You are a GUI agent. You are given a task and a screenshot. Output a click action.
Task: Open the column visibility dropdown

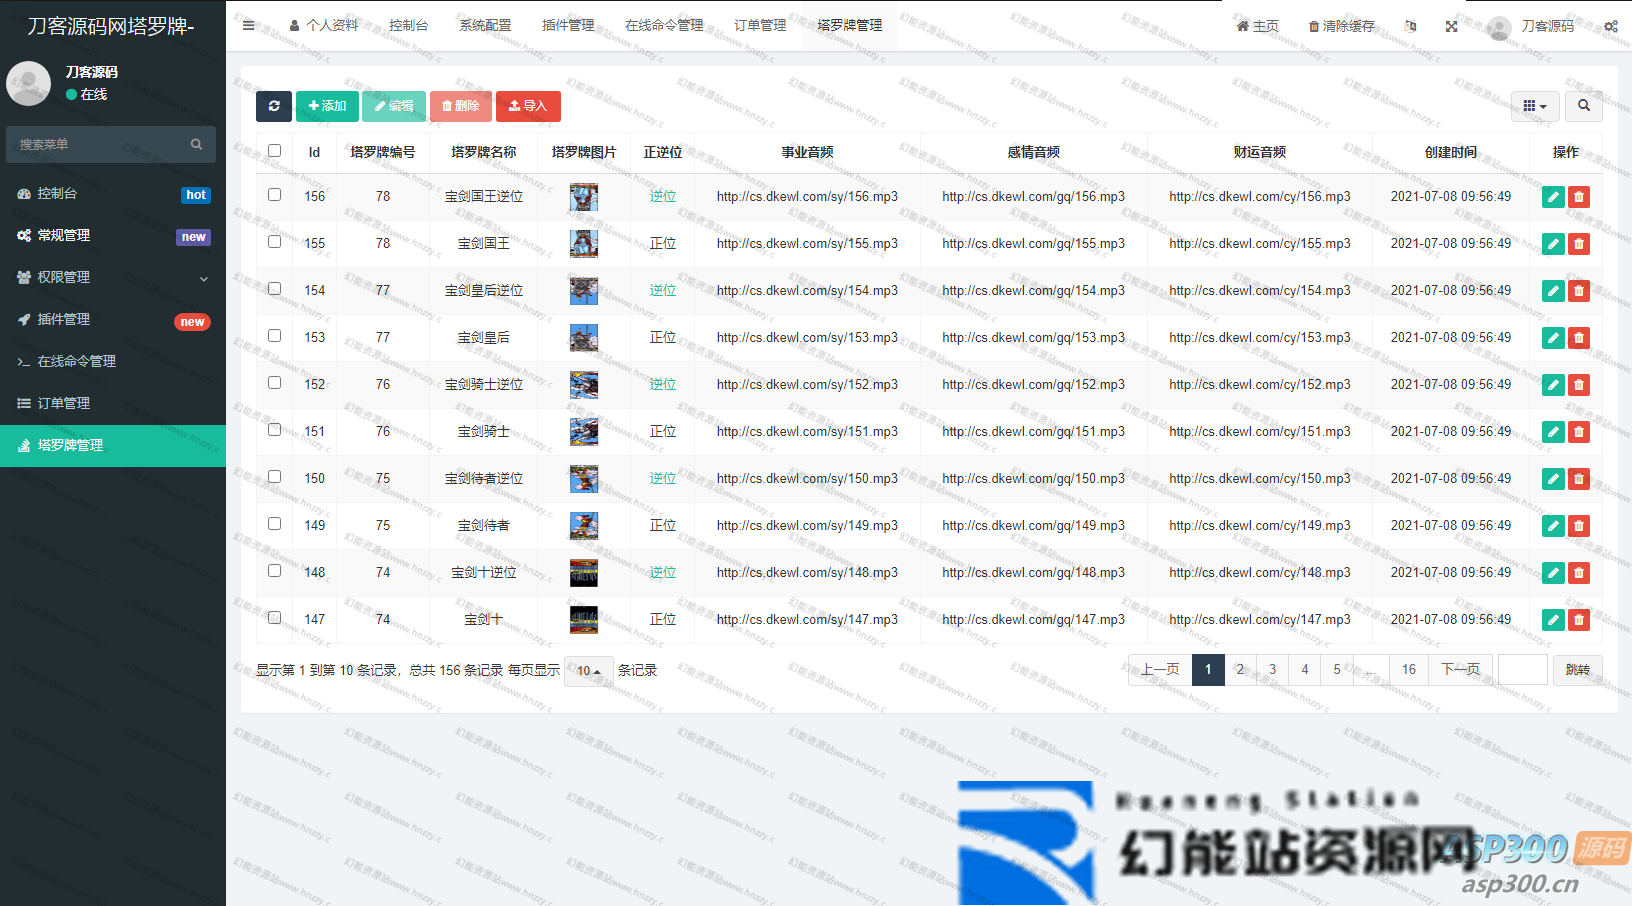tap(1534, 106)
